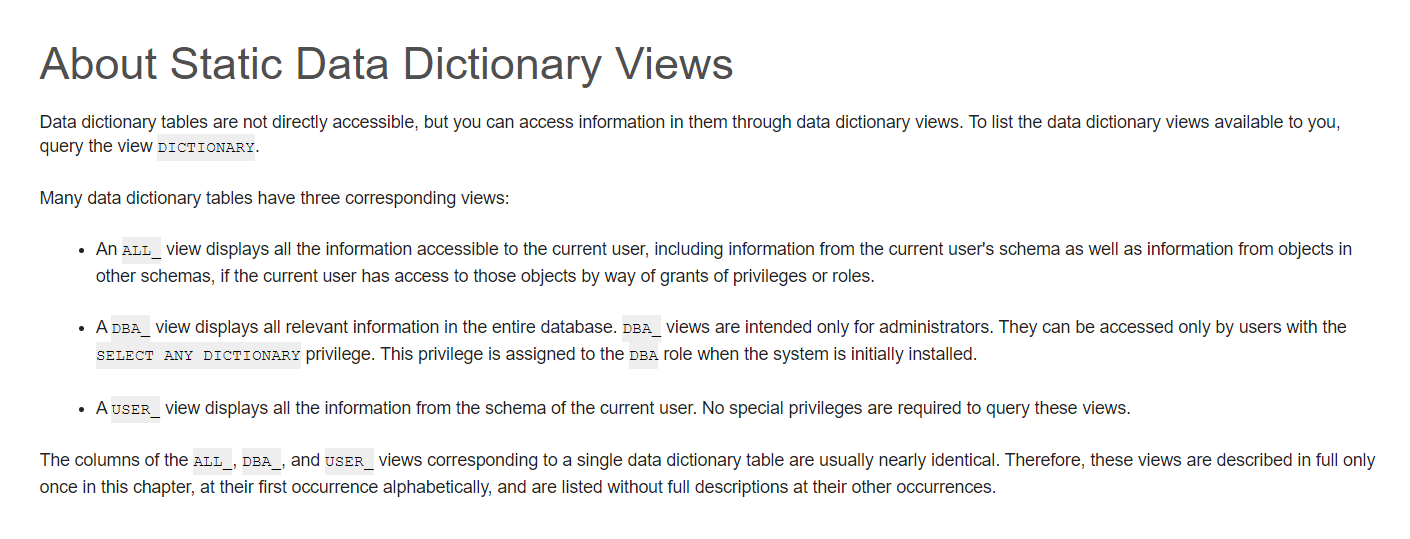Click the bullet marker before "A DBA_ view"
The width and height of the screenshot is (1410, 539).
82,328
